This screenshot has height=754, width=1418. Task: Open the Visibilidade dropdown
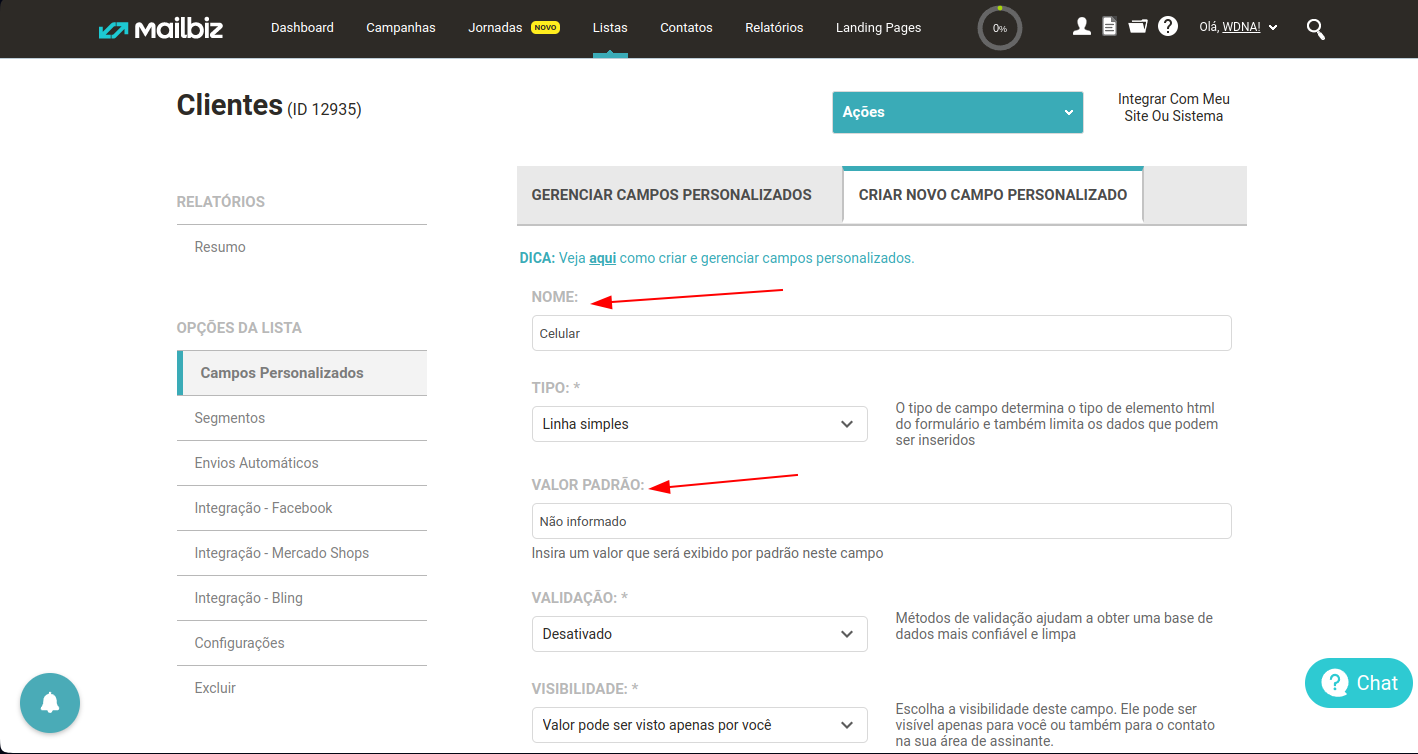click(700, 725)
